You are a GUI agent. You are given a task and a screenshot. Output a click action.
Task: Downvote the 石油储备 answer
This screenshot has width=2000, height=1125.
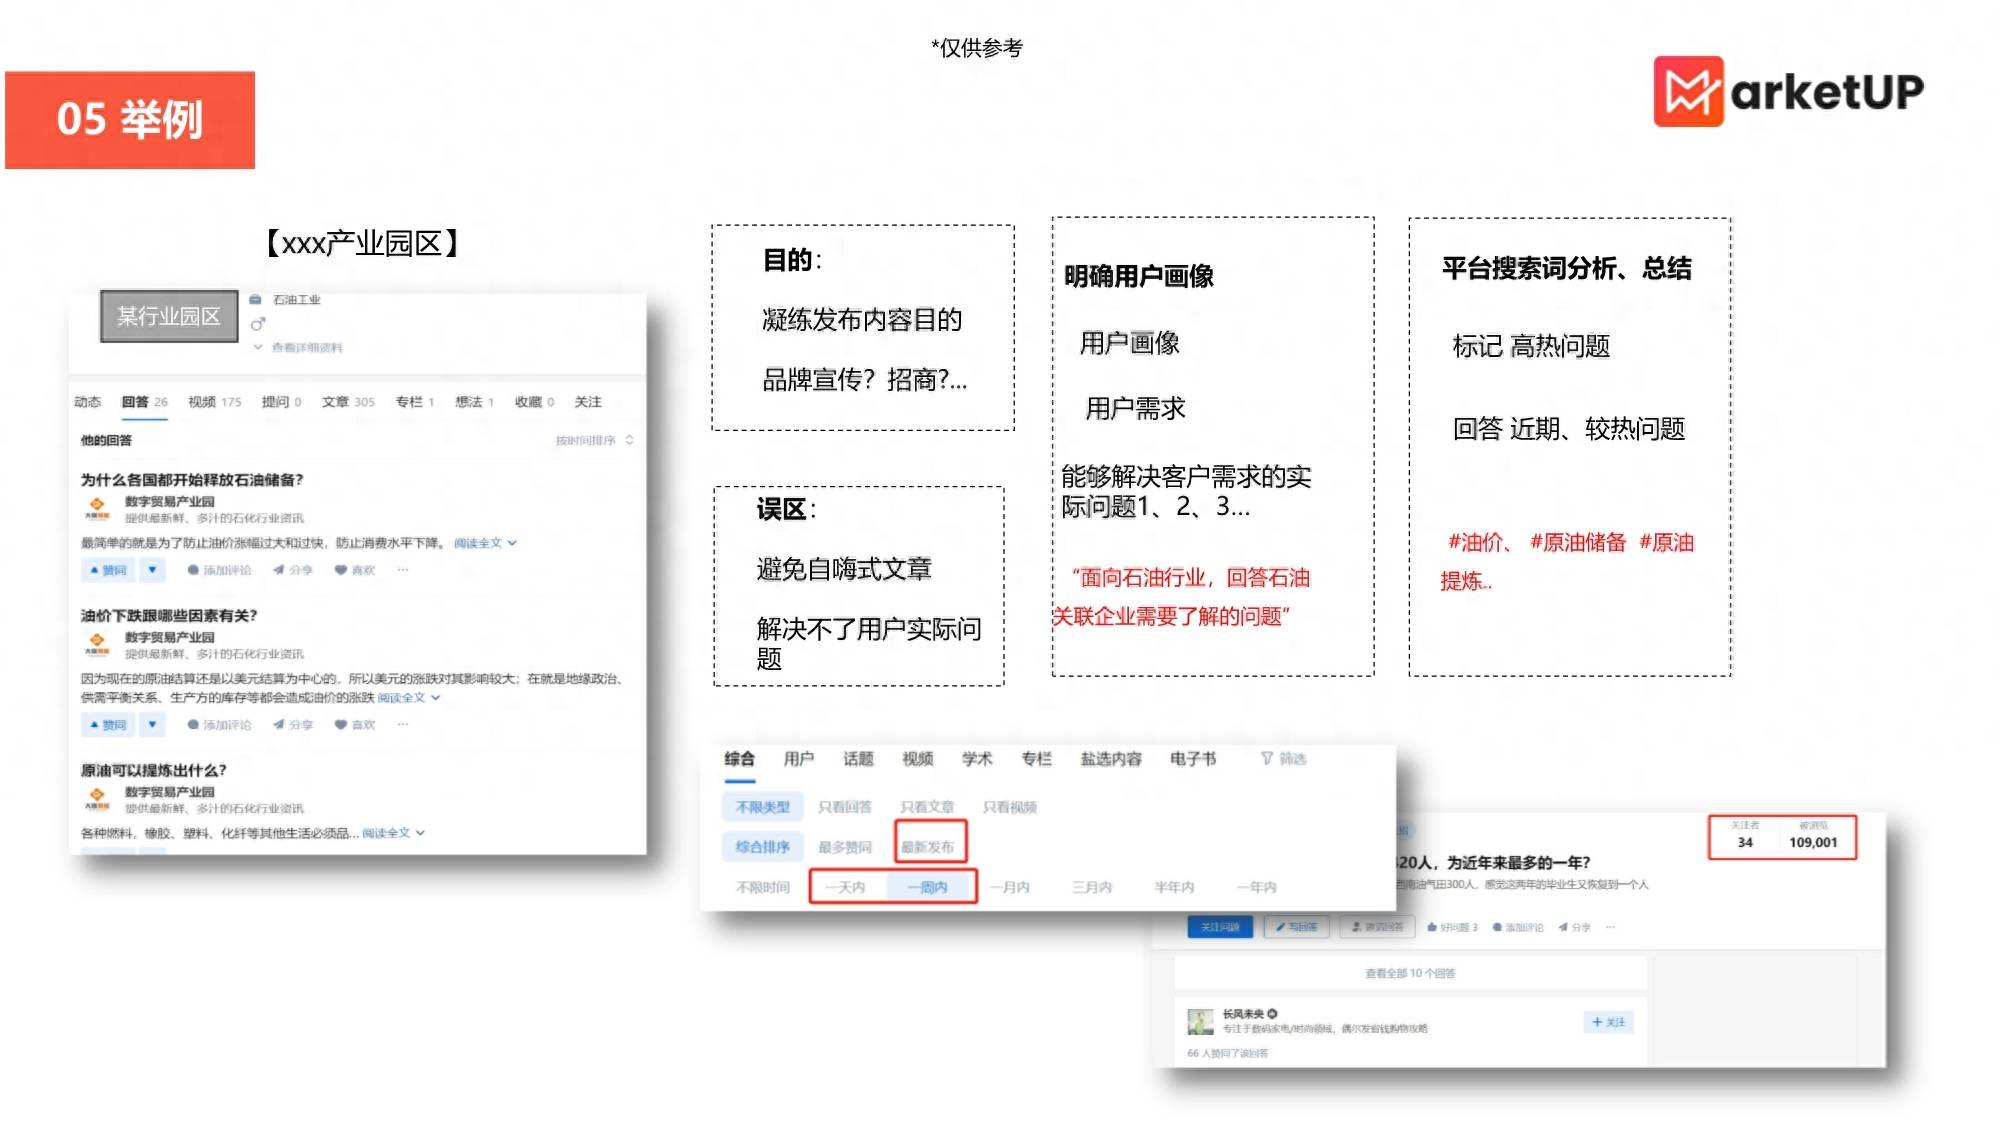[152, 570]
